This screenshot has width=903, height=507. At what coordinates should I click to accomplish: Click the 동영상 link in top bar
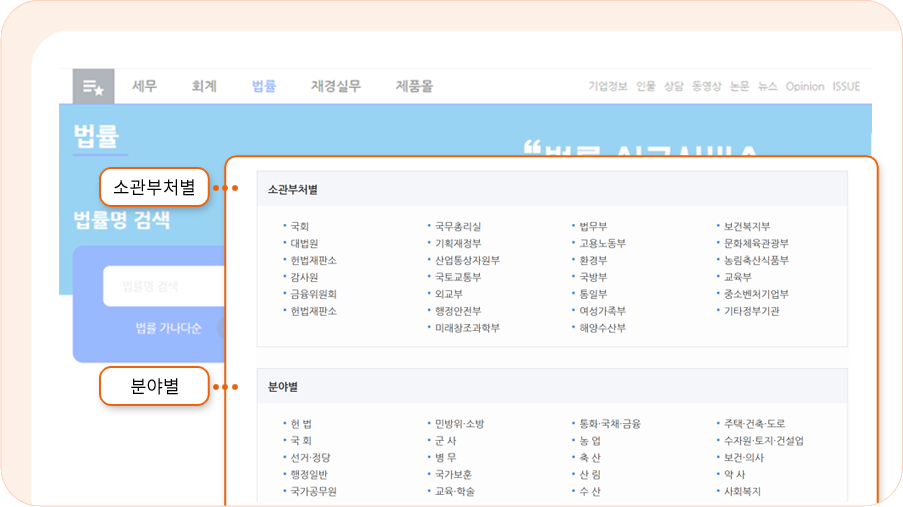point(706,87)
